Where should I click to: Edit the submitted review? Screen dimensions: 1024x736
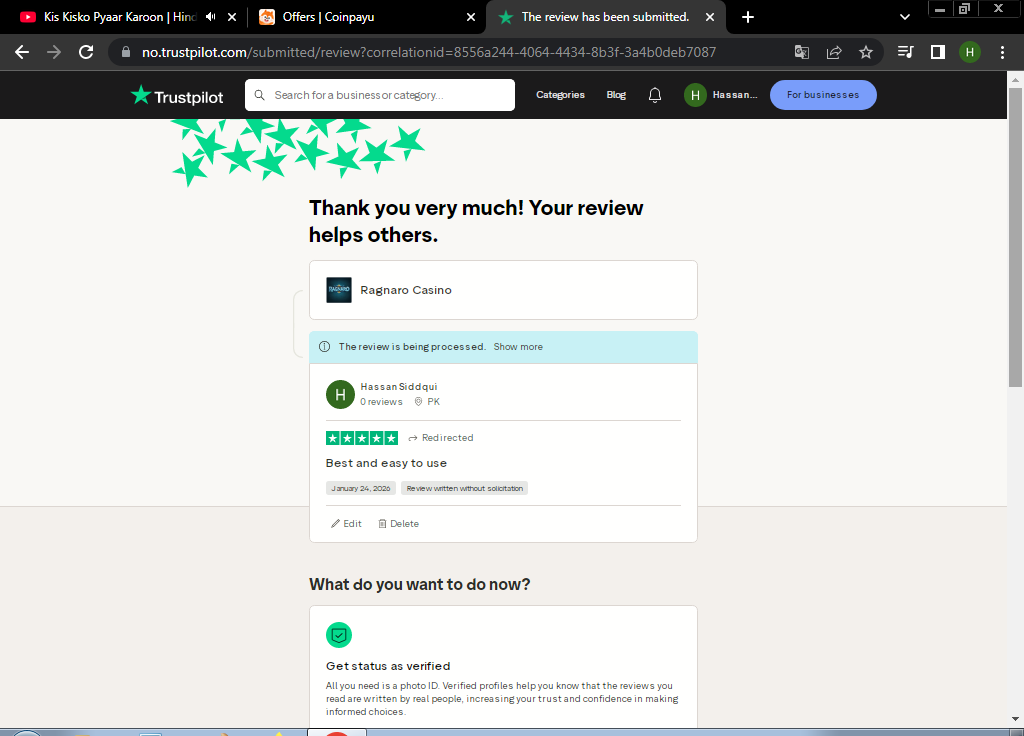tap(346, 524)
